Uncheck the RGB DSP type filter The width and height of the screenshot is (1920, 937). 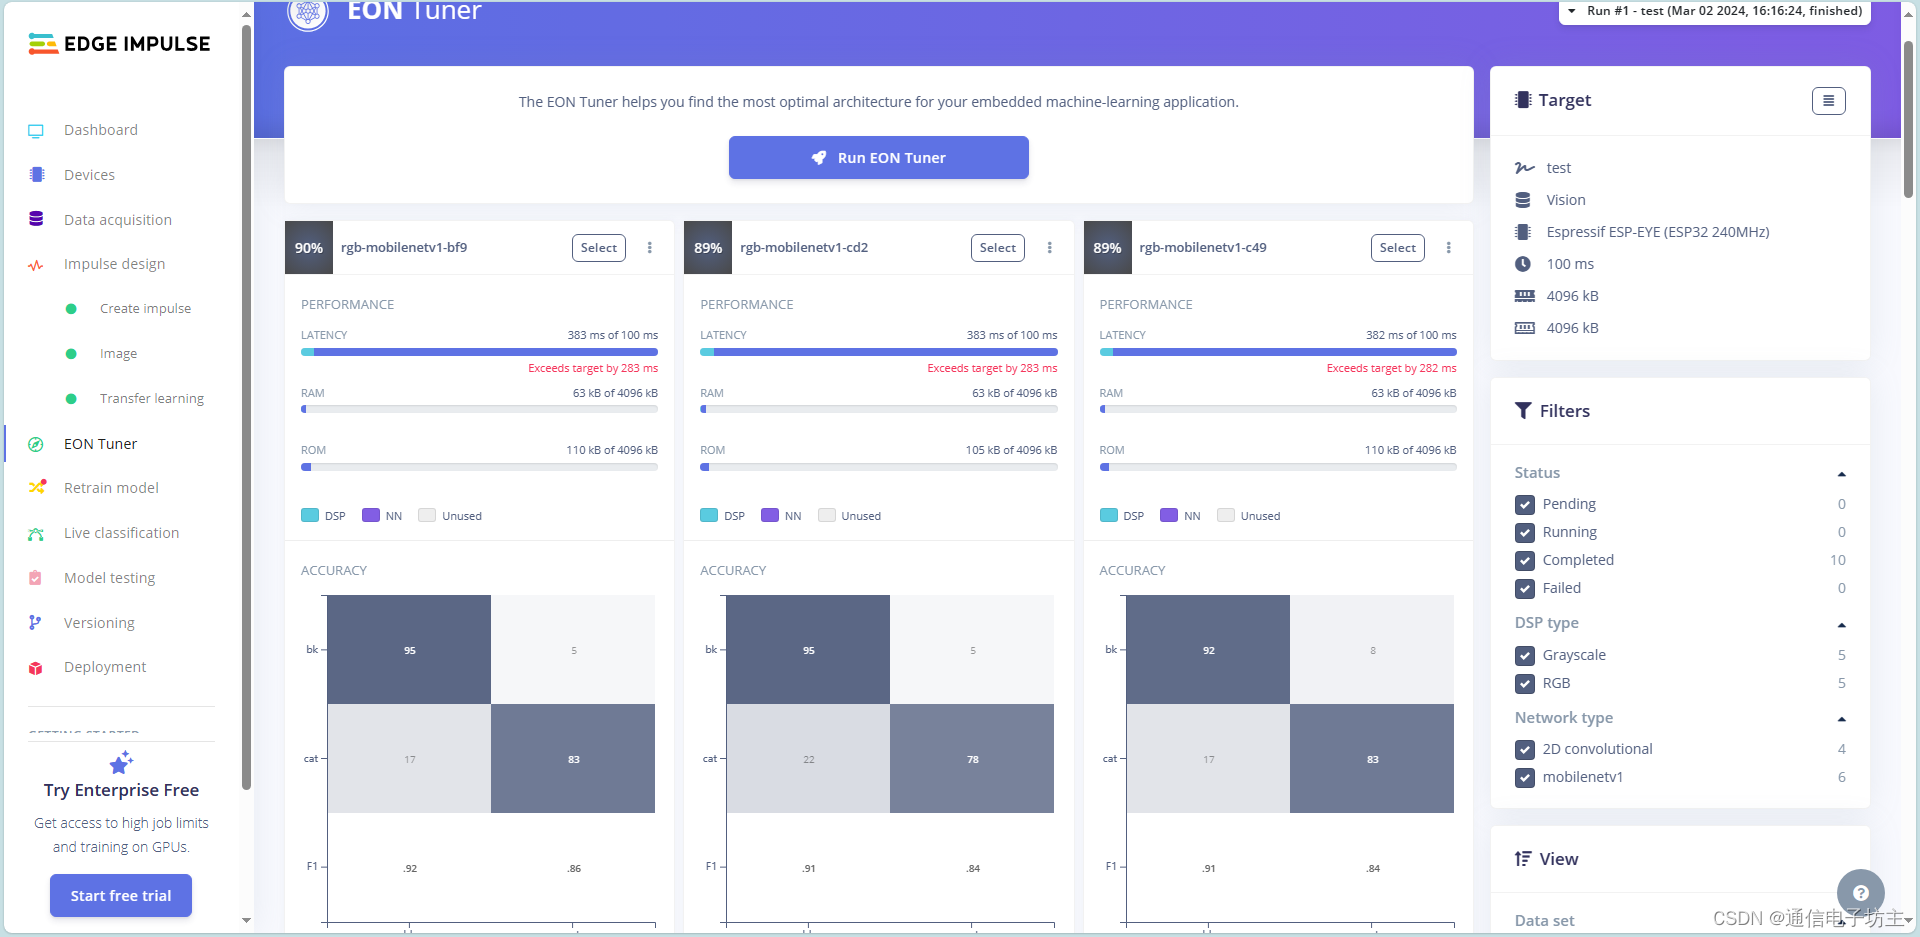coord(1524,684)
